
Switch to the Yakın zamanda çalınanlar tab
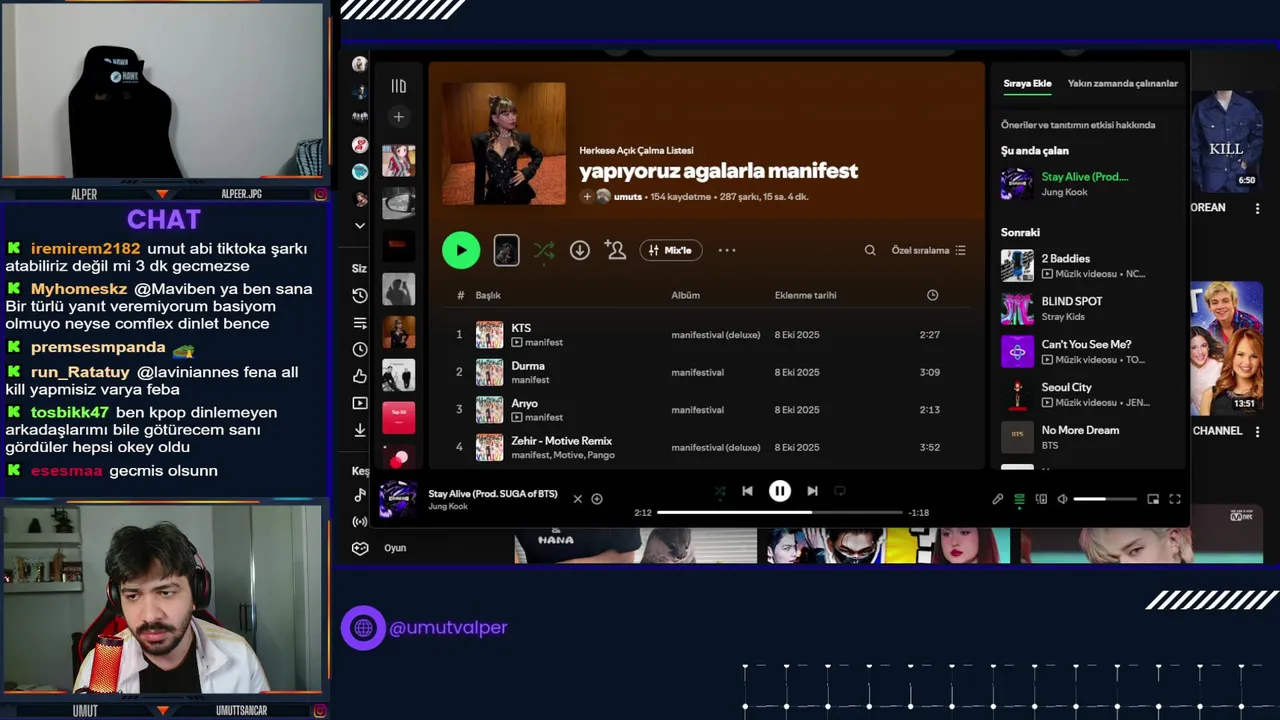pos(1122,83)
